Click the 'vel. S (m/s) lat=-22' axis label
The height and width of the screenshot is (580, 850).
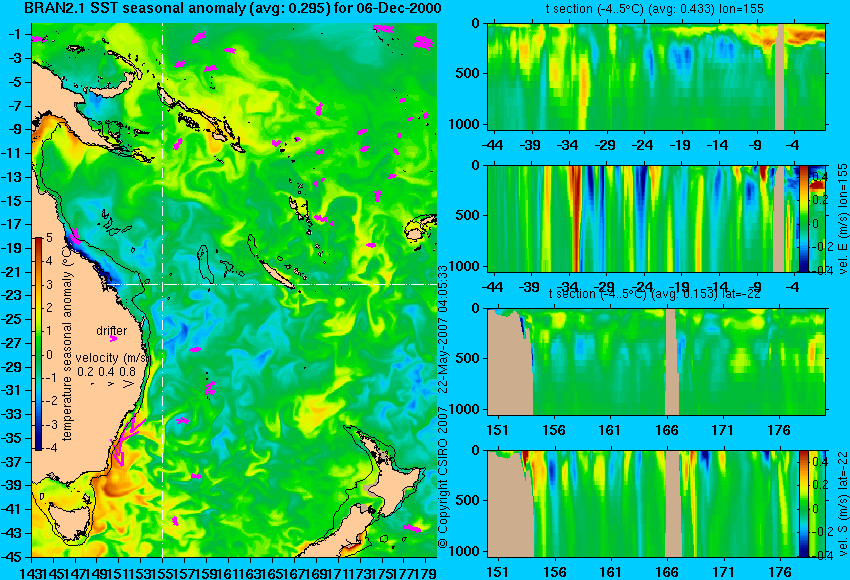pos(842,503)
